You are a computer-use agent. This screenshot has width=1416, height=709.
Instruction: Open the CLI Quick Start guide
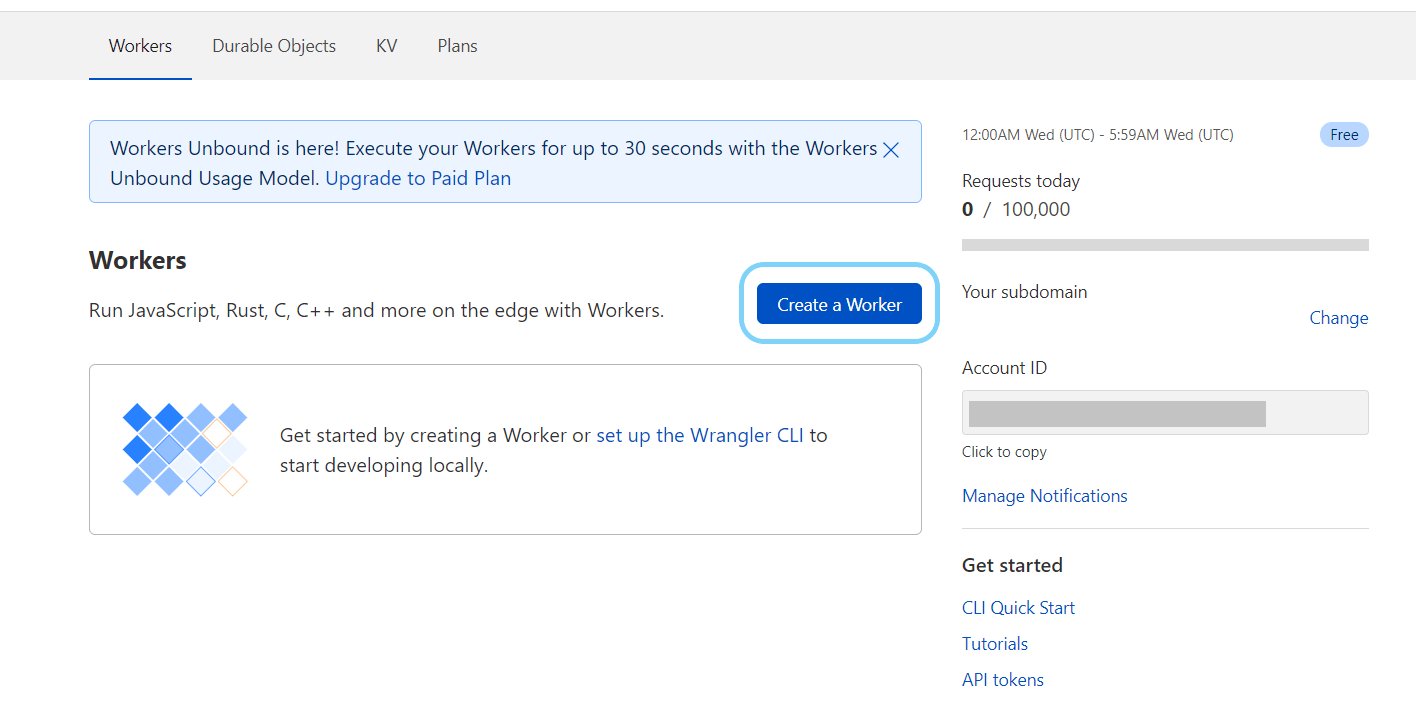[1018, 608]
